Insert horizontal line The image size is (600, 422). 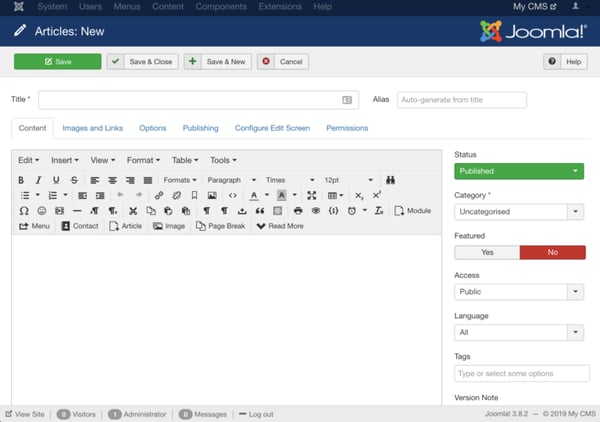77,211
